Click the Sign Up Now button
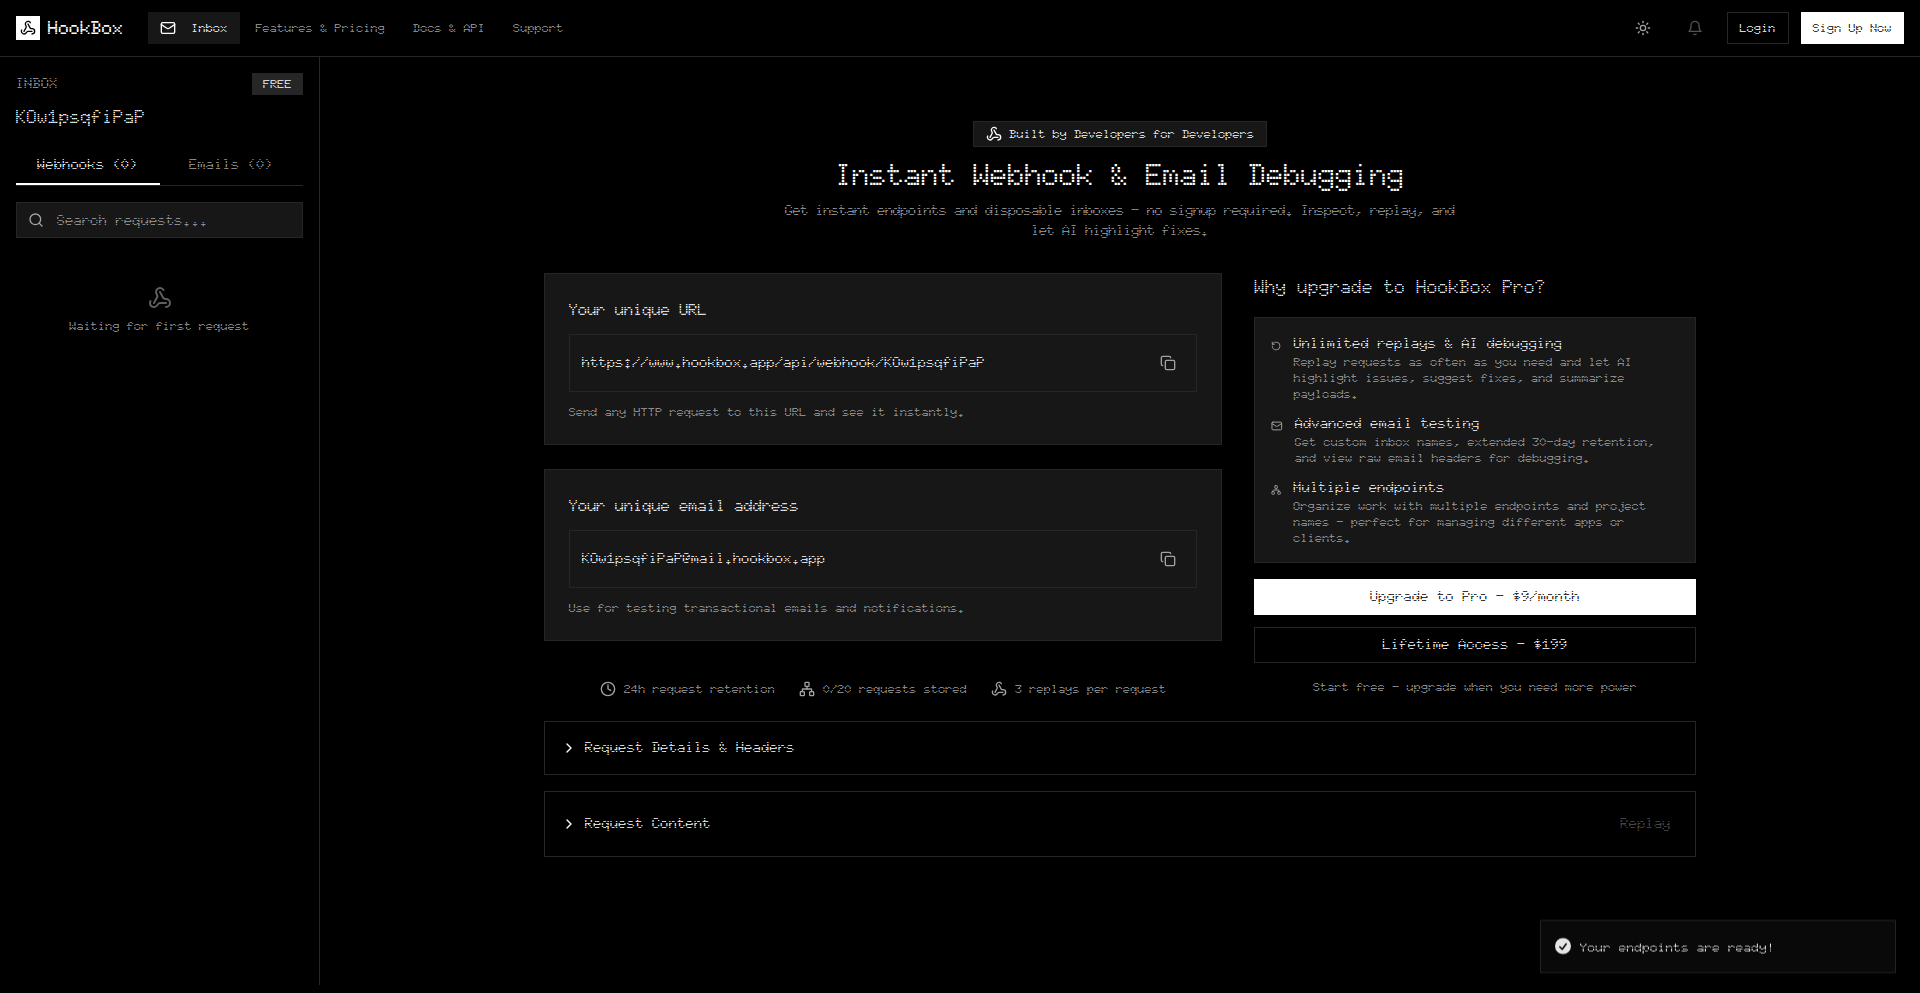Screen dimensions: 1920x993 point(1852,28)
